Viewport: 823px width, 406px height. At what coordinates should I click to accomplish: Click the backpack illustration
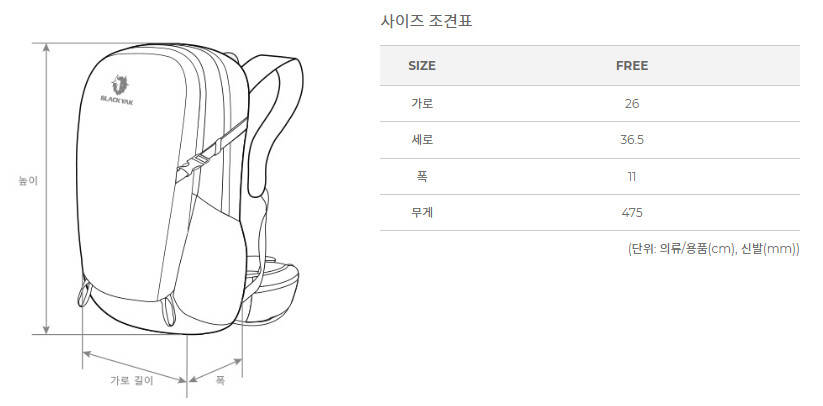point(189,189)
